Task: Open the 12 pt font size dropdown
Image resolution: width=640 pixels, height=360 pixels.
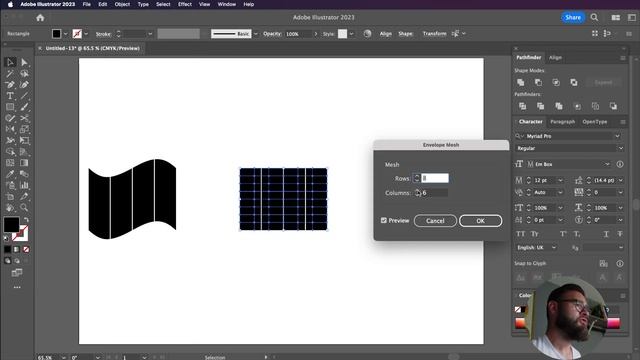Action: point(560,180)
